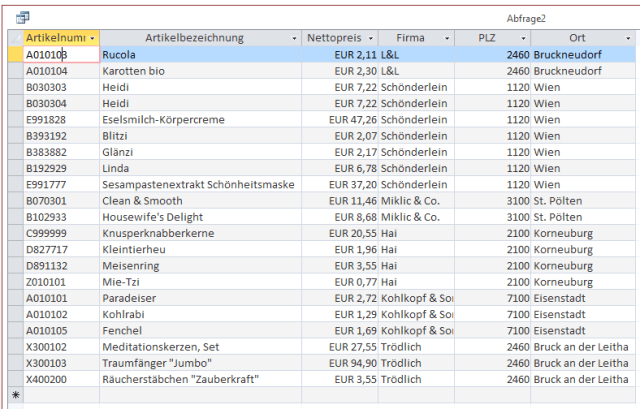
Task: Select the Rucola article name cell
Action: point(200,55)
